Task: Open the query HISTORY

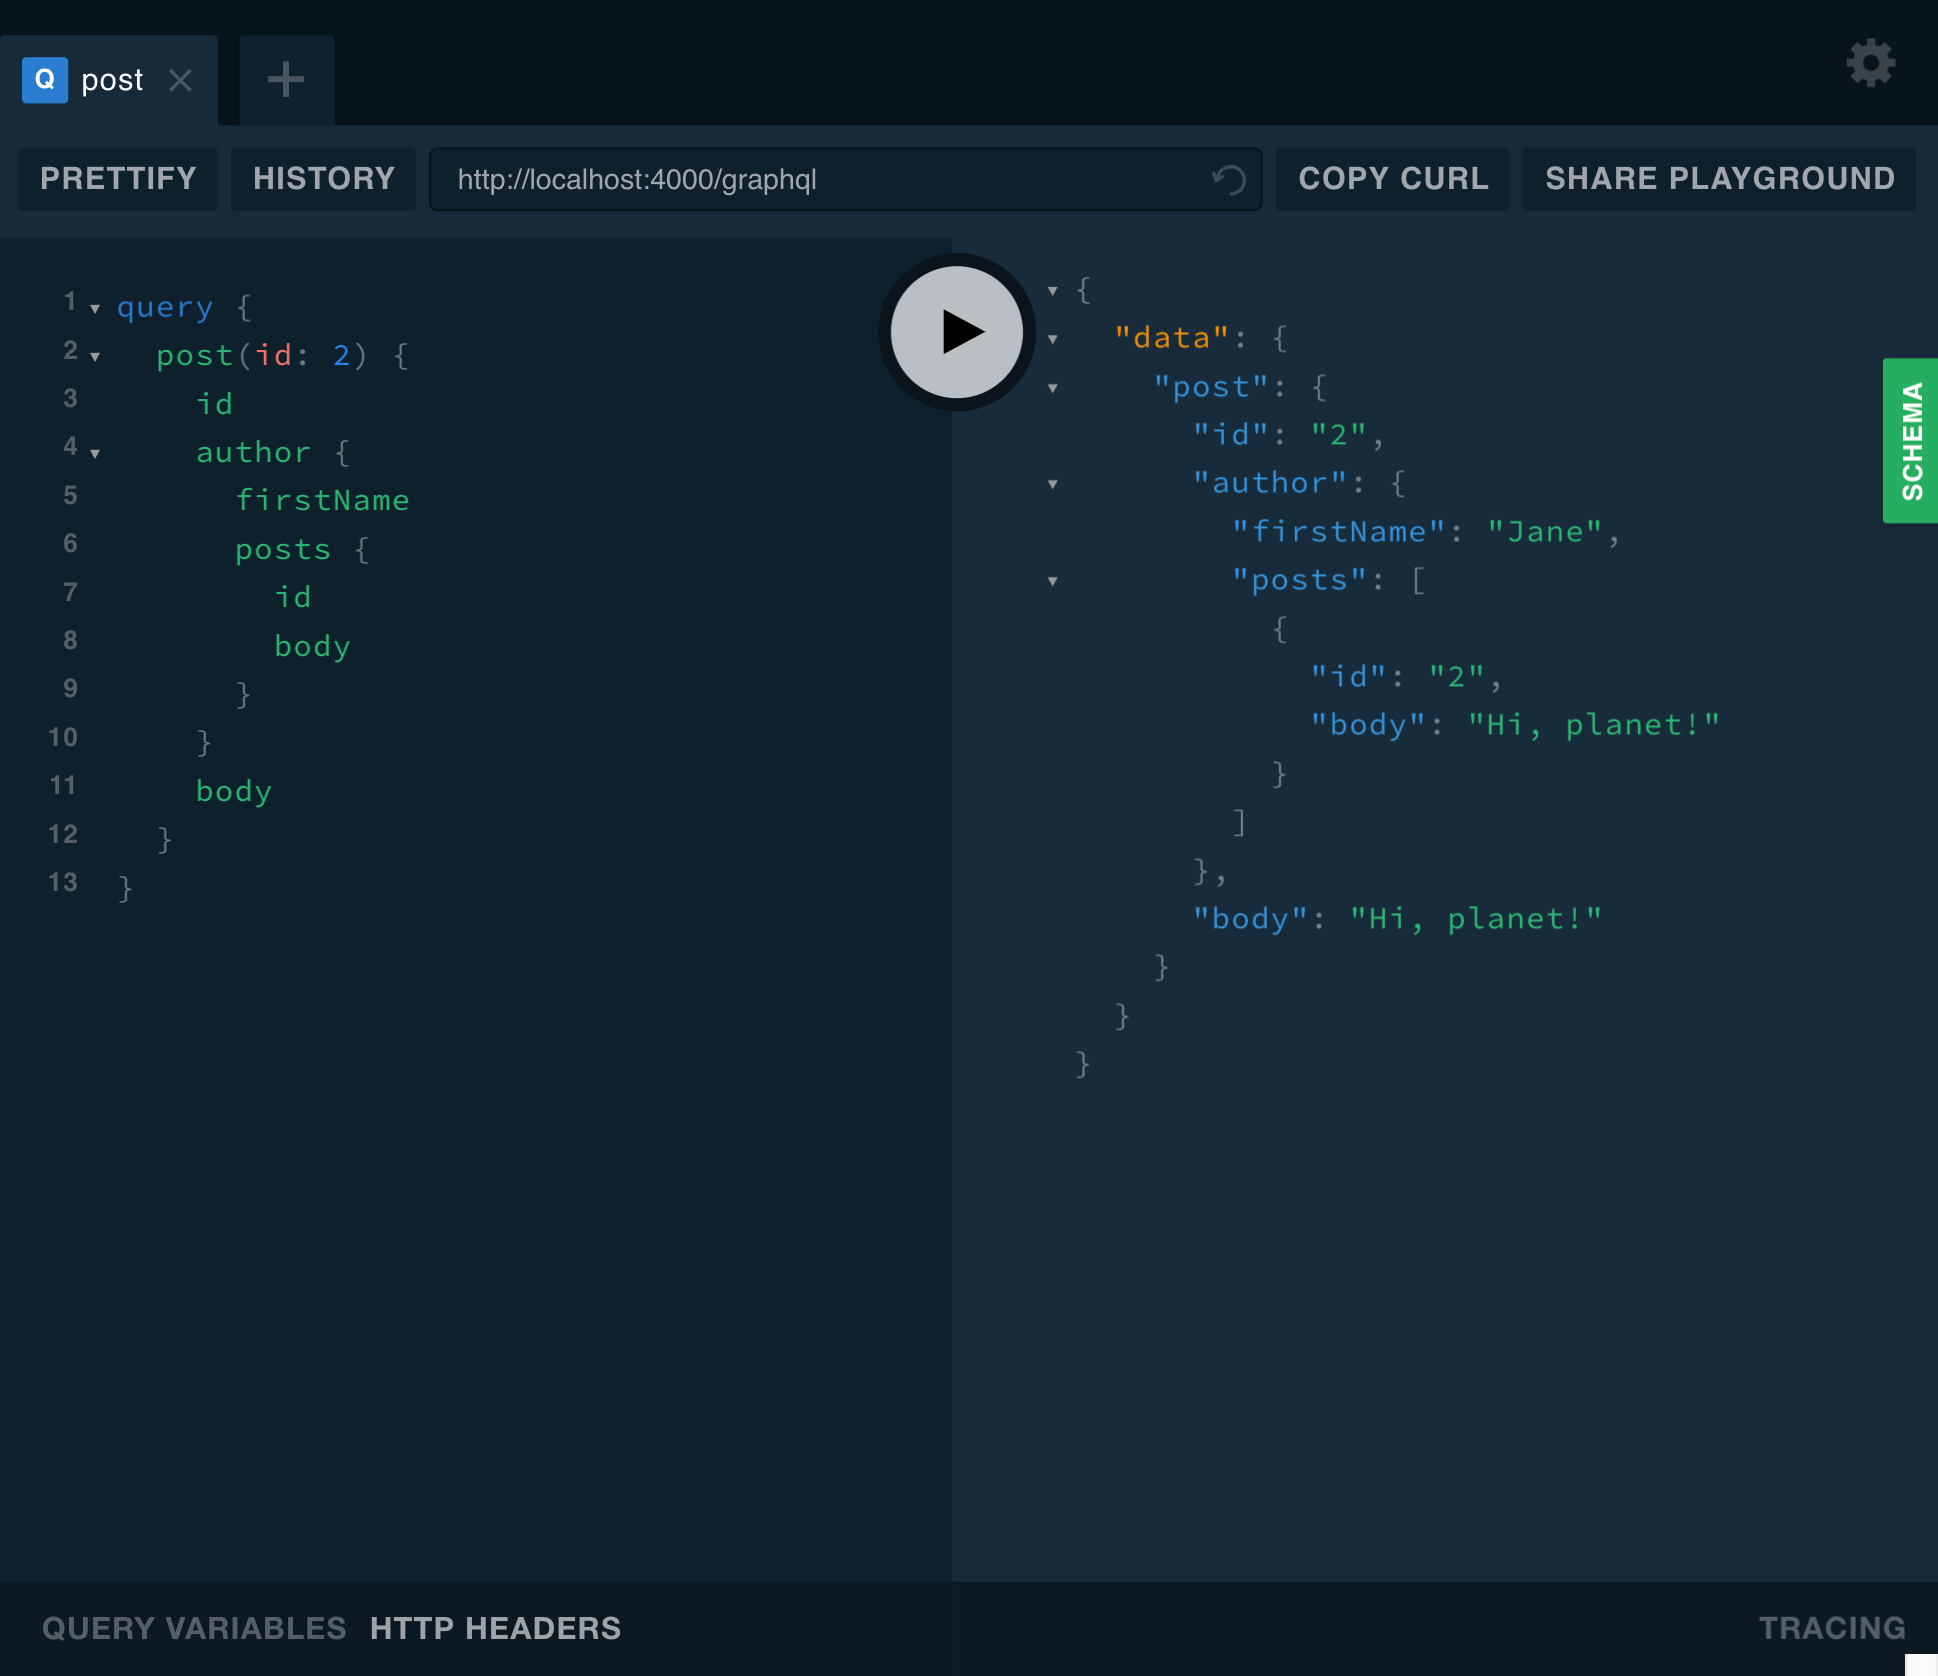Action: coord(323,179)
